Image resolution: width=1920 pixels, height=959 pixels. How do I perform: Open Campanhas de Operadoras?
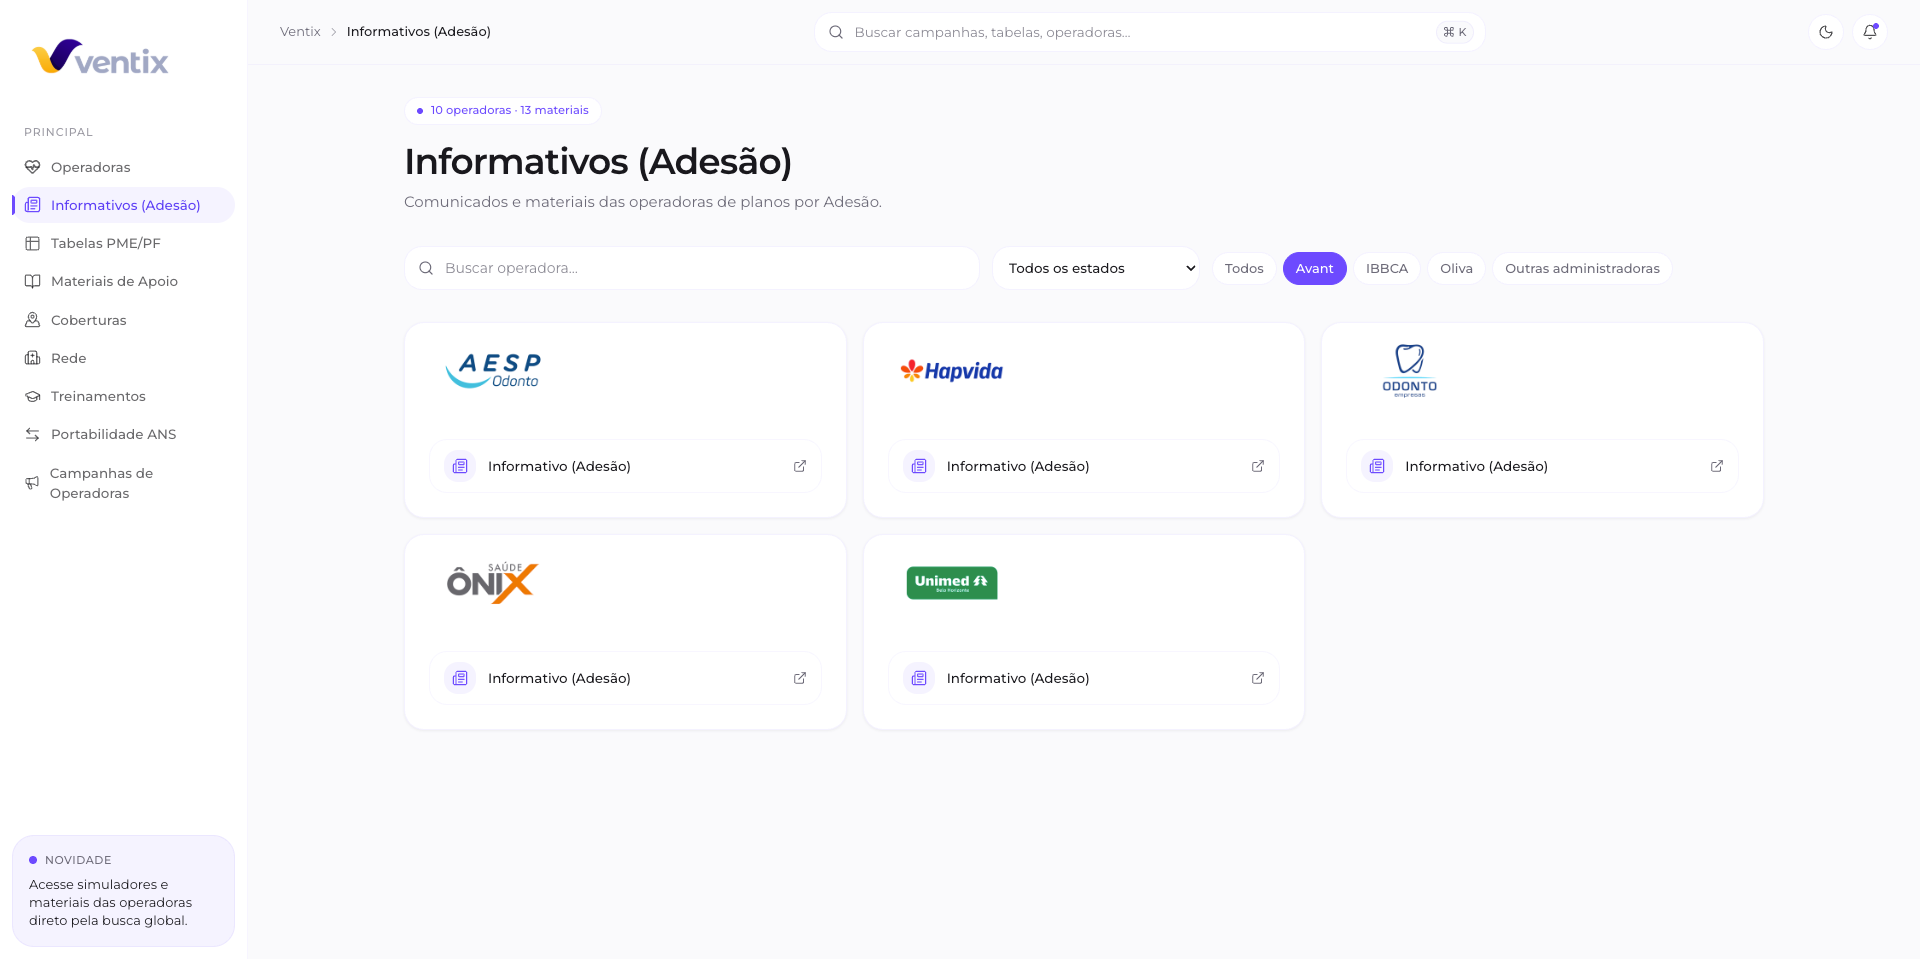pyautogui.click(x=123, y=483)
